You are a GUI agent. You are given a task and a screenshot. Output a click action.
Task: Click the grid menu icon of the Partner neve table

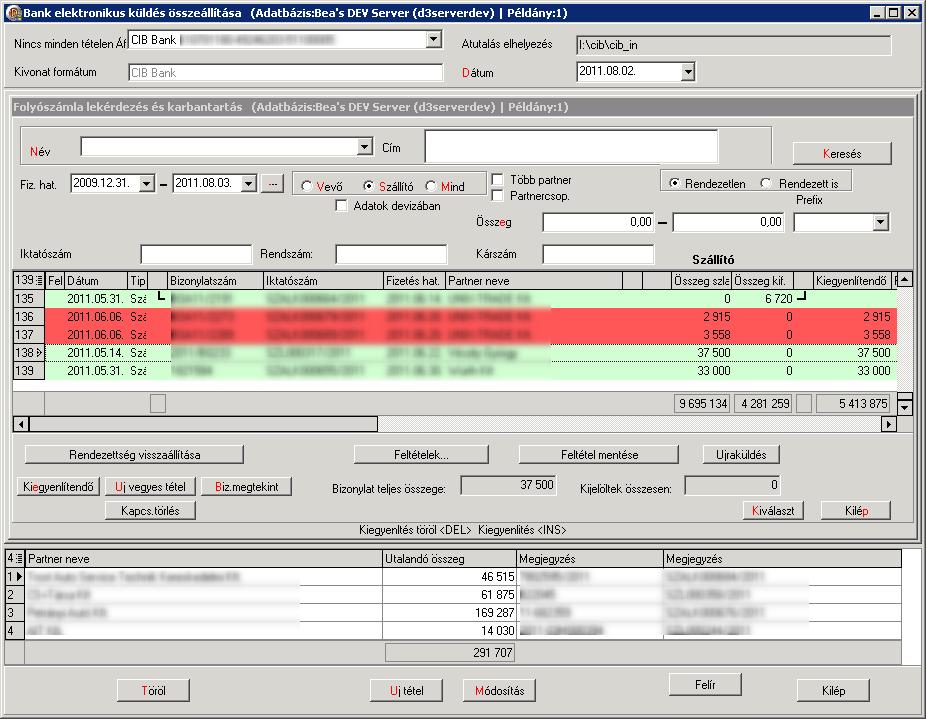coord(19,558)
